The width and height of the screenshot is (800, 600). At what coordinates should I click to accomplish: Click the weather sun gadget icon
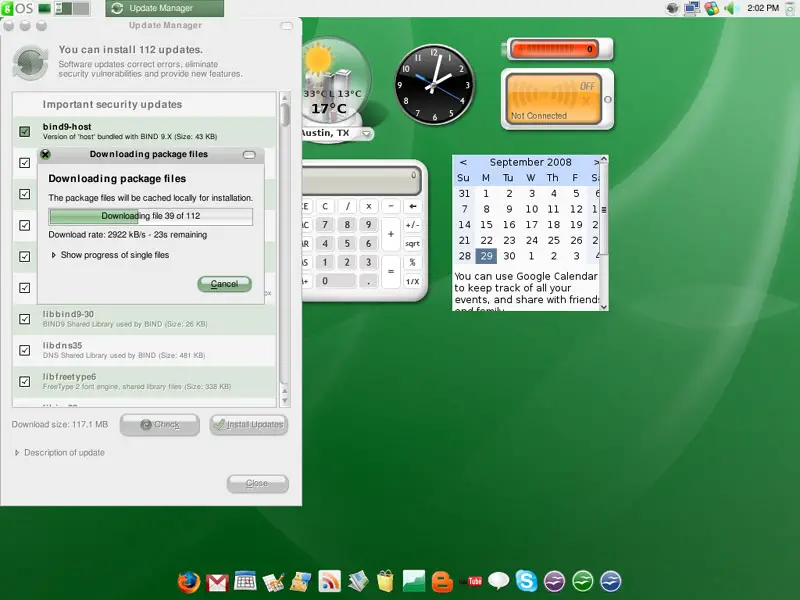tap(319, 59)
